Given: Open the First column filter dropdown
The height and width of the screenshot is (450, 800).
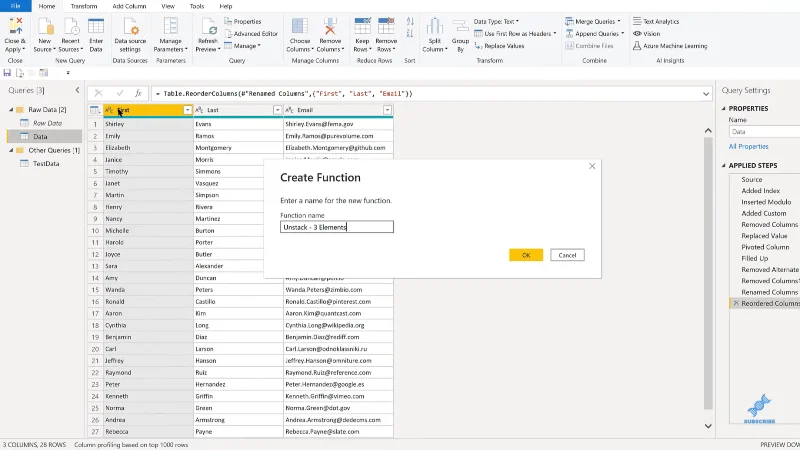Looking at the screenshot, I should point(187,110).
